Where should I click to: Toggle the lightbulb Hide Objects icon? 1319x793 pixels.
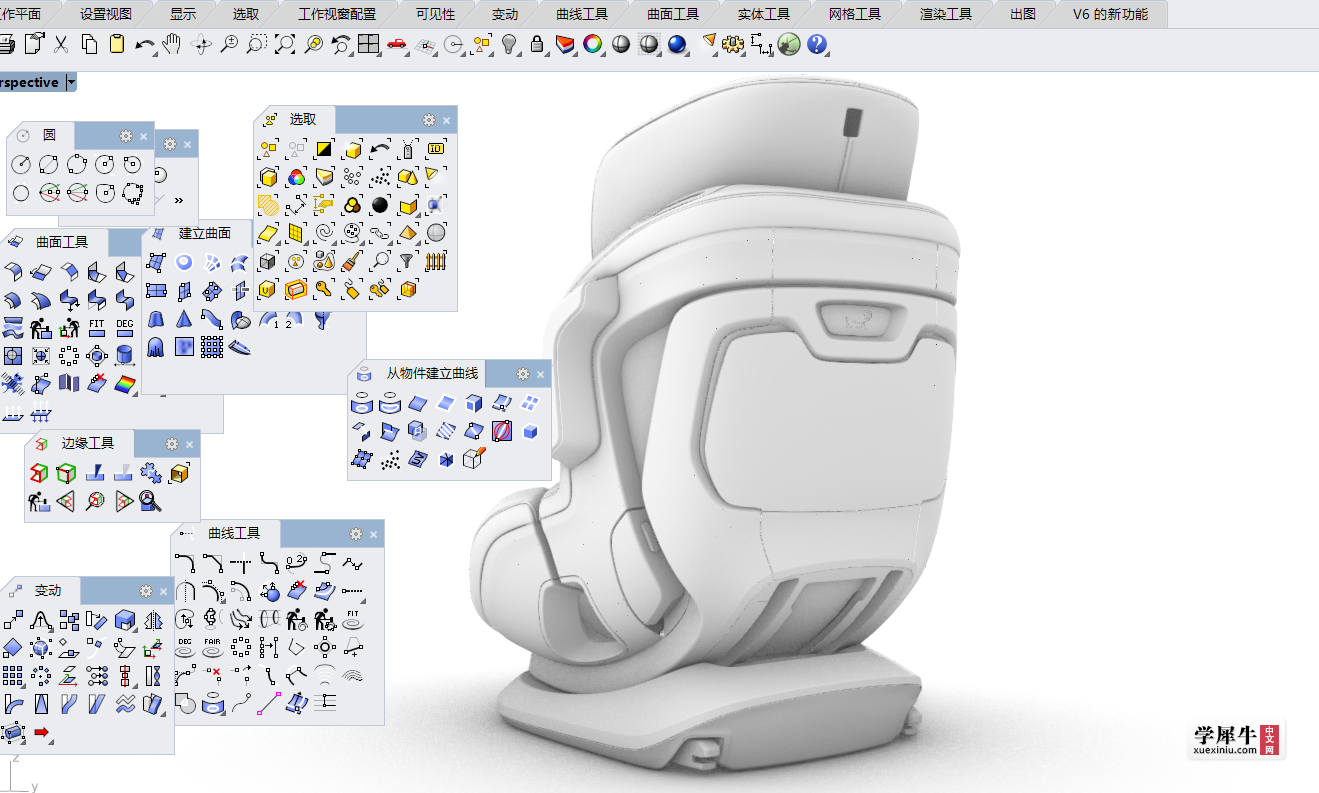509,43
